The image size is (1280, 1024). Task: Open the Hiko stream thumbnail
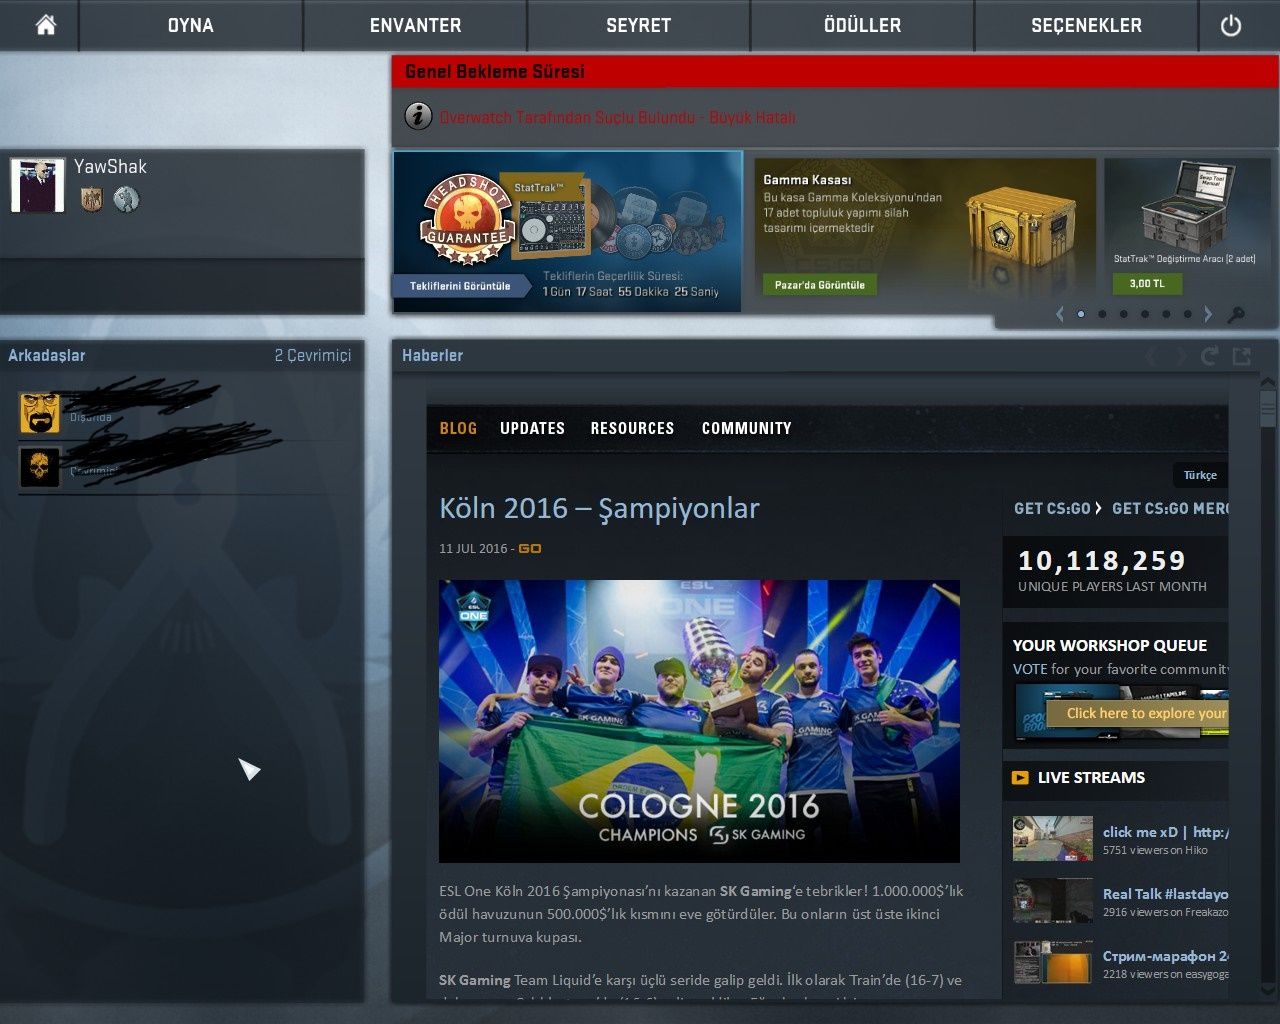pyautogui.click(x=1053, y=839)
